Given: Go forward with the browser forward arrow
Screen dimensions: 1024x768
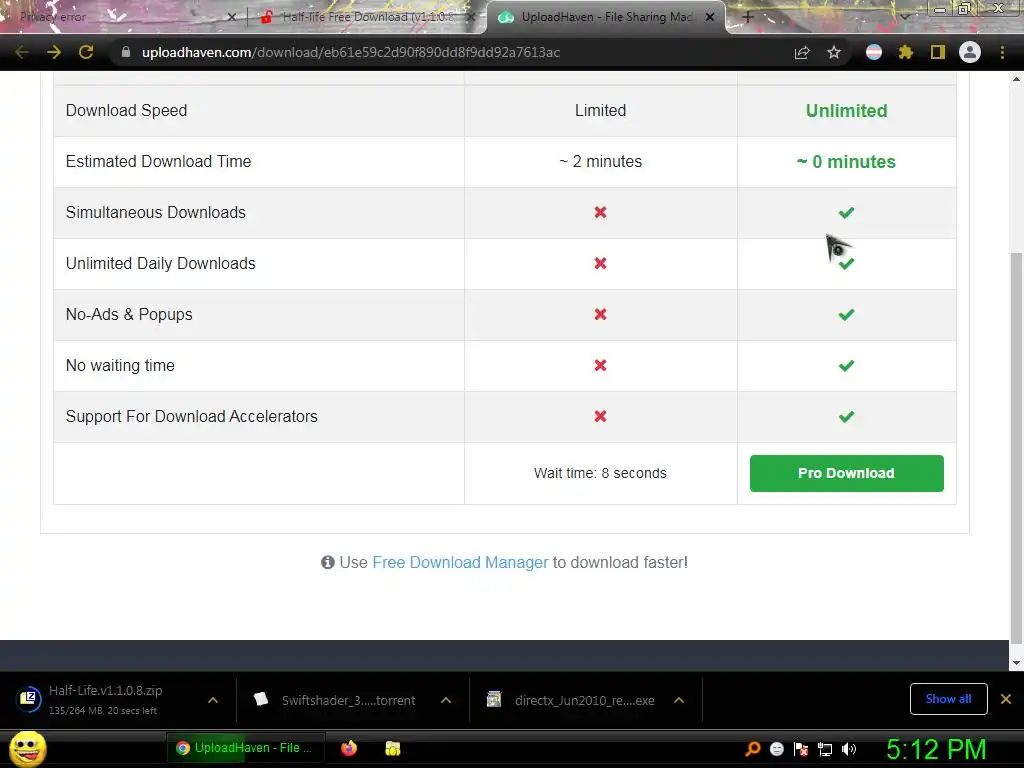Looking at the screenshot, I should tap(54, 52).
